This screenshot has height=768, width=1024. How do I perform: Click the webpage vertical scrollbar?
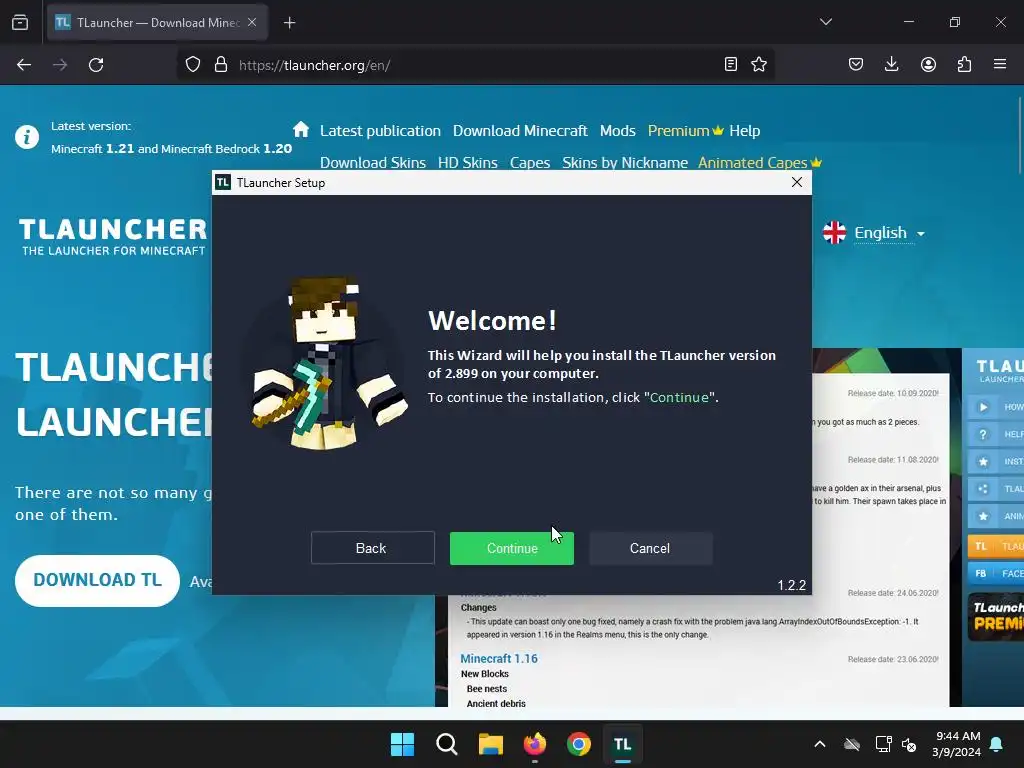click(x=1019, y=134)
